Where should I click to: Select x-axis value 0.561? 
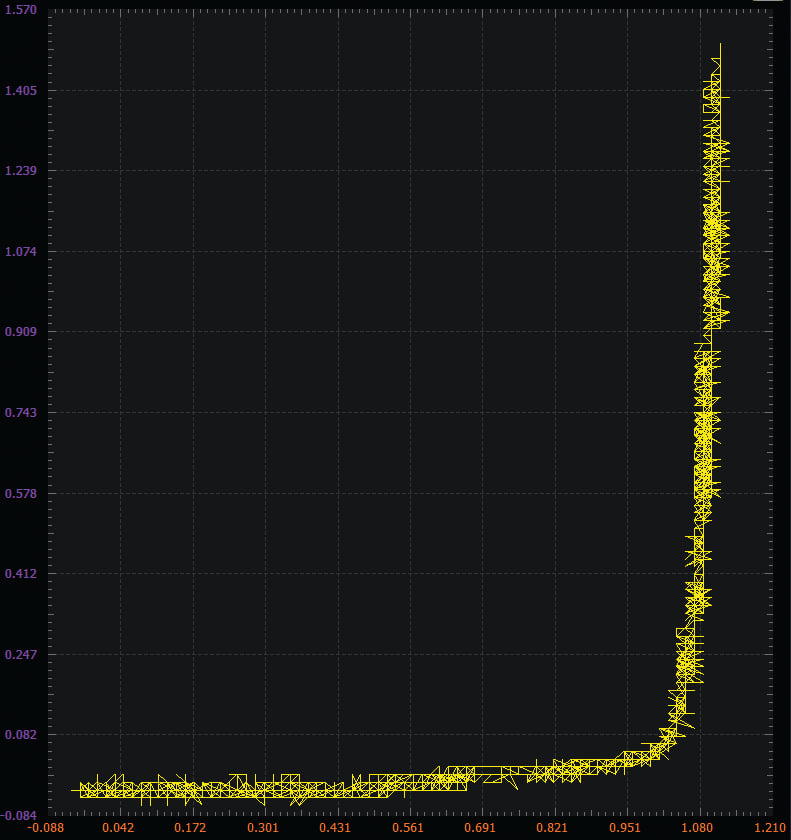click(x=408, y=828)
